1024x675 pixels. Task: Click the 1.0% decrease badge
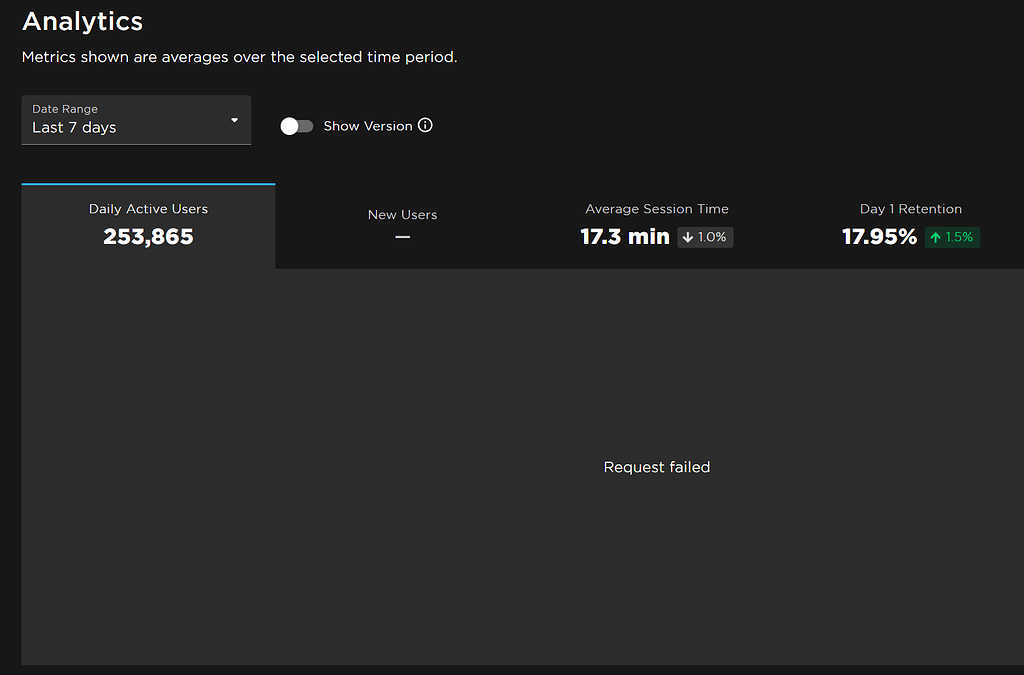(x=705, y=237)
